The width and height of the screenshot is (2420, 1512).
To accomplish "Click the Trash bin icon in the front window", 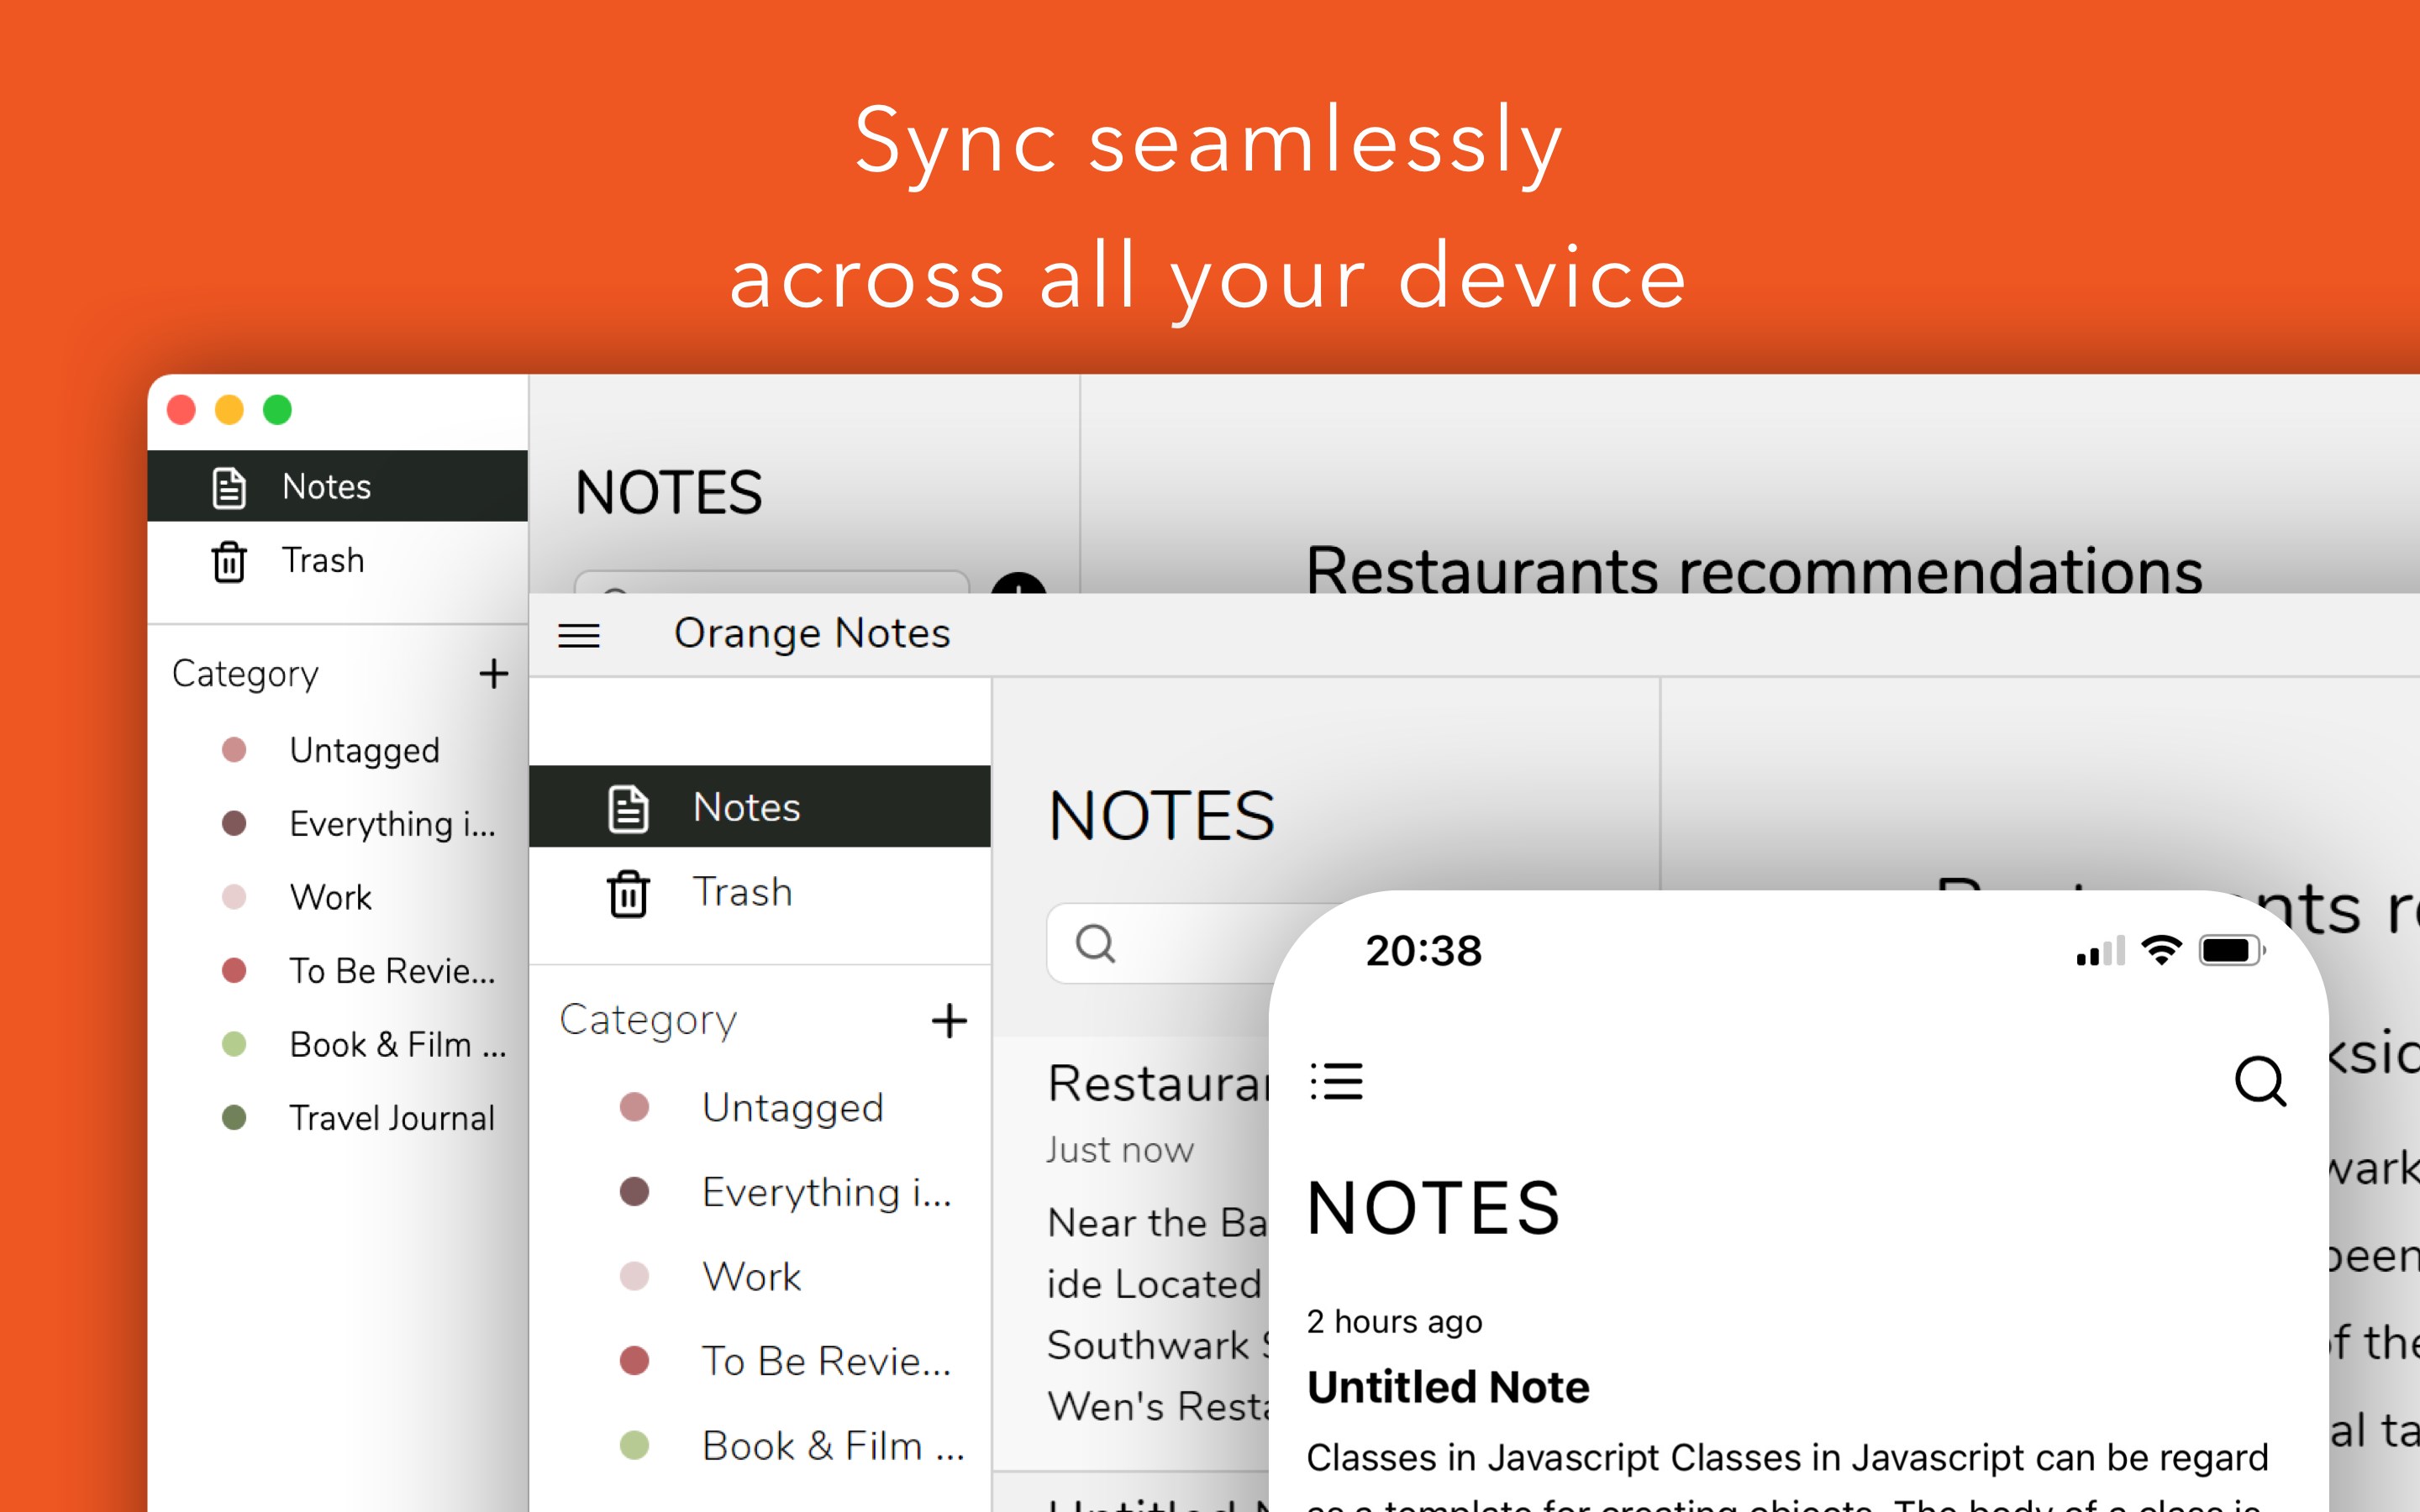I will tap(628, 893).
